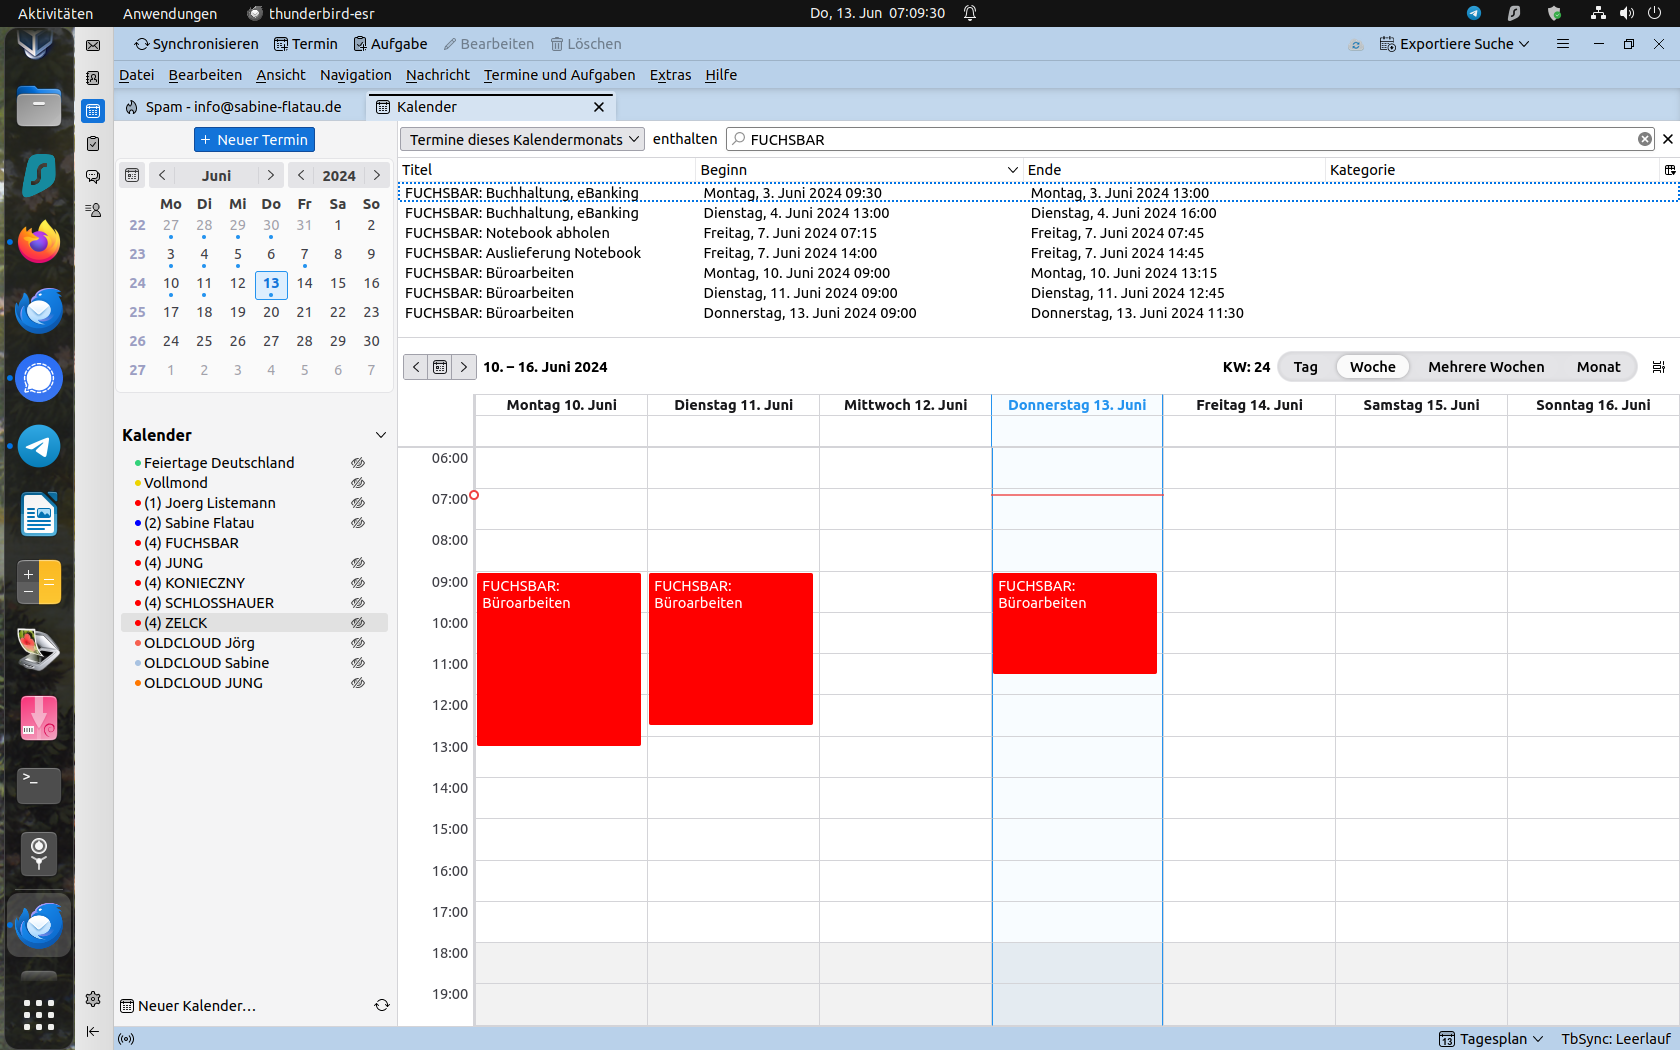The height and width of the screenshot is (1050, 1680).
Task: Toggle visibility of OLDCLOUD Sabine calendar
Action: [358, 663]
